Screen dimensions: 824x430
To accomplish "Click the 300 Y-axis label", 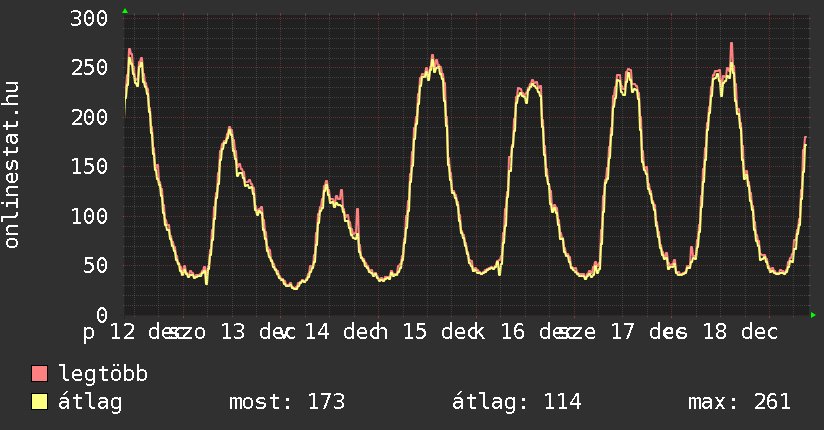I will 90,18.
